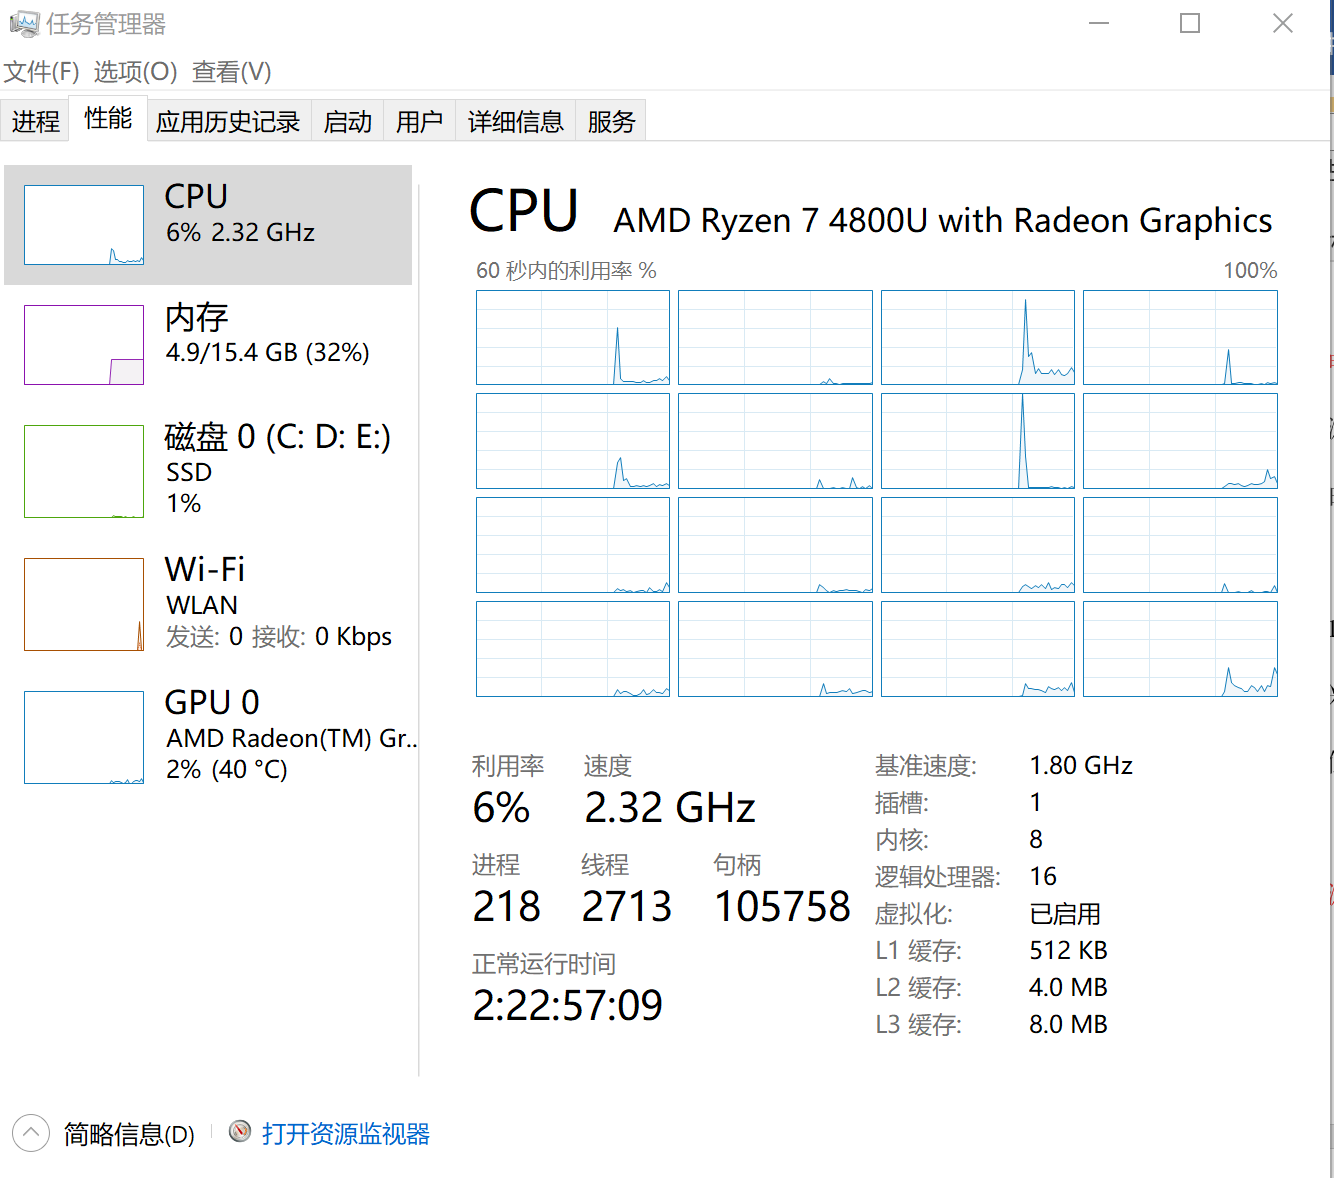Maximize the Task Manager window
Screen dimensions: 1334x1178
pyautogui.click(x=1190, y=23)
